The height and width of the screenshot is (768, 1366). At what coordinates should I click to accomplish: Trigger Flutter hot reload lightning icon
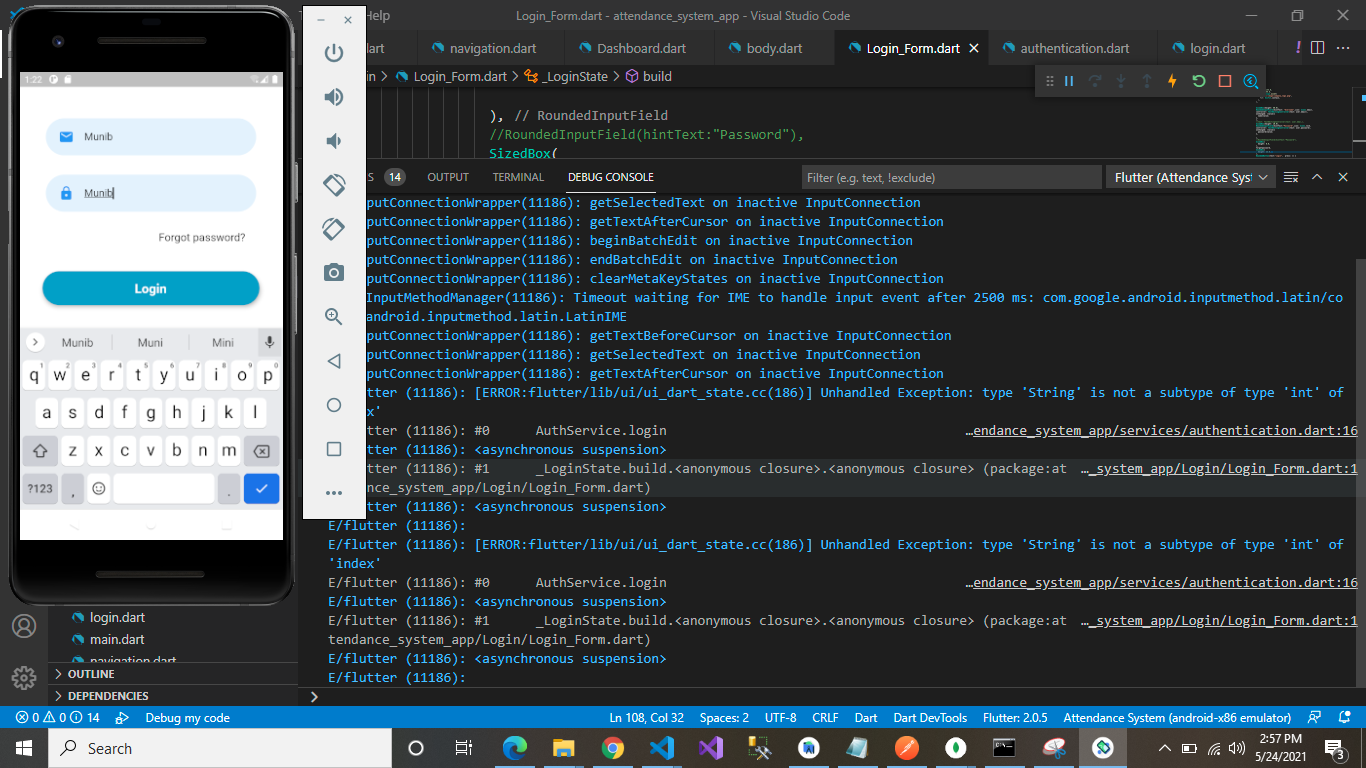pyautogui.click(x=1173, y=81)
